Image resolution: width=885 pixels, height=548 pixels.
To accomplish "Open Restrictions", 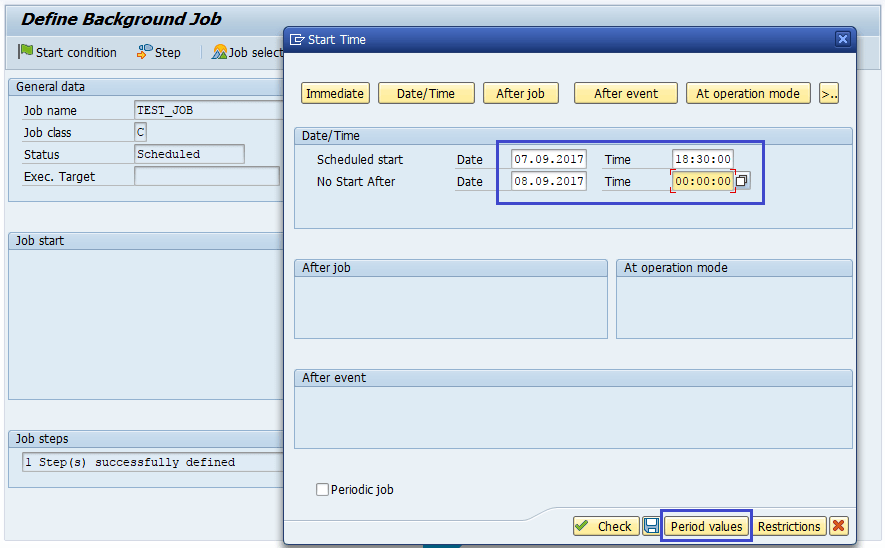I will (789, 526).
